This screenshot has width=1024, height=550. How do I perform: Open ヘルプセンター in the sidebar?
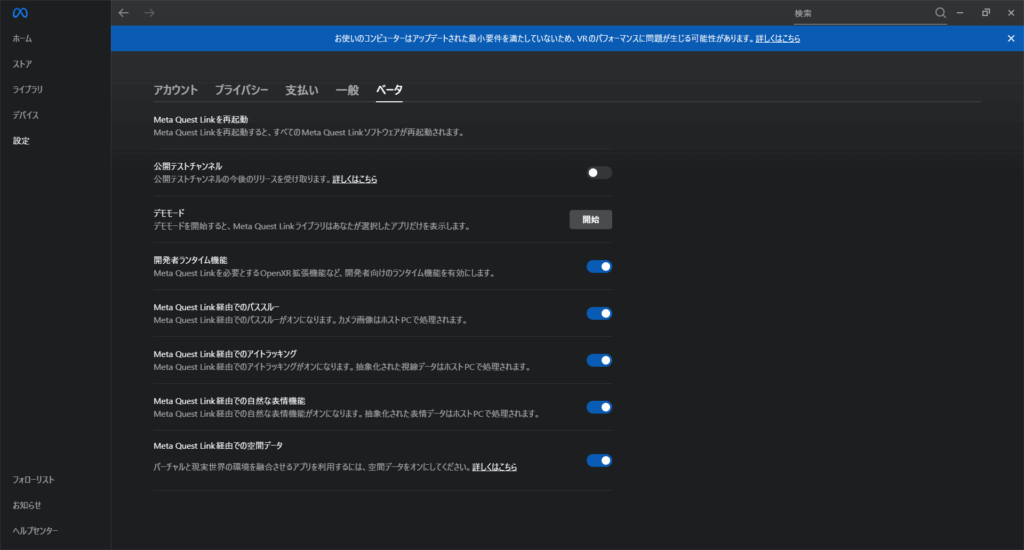[x=35, y=530]
